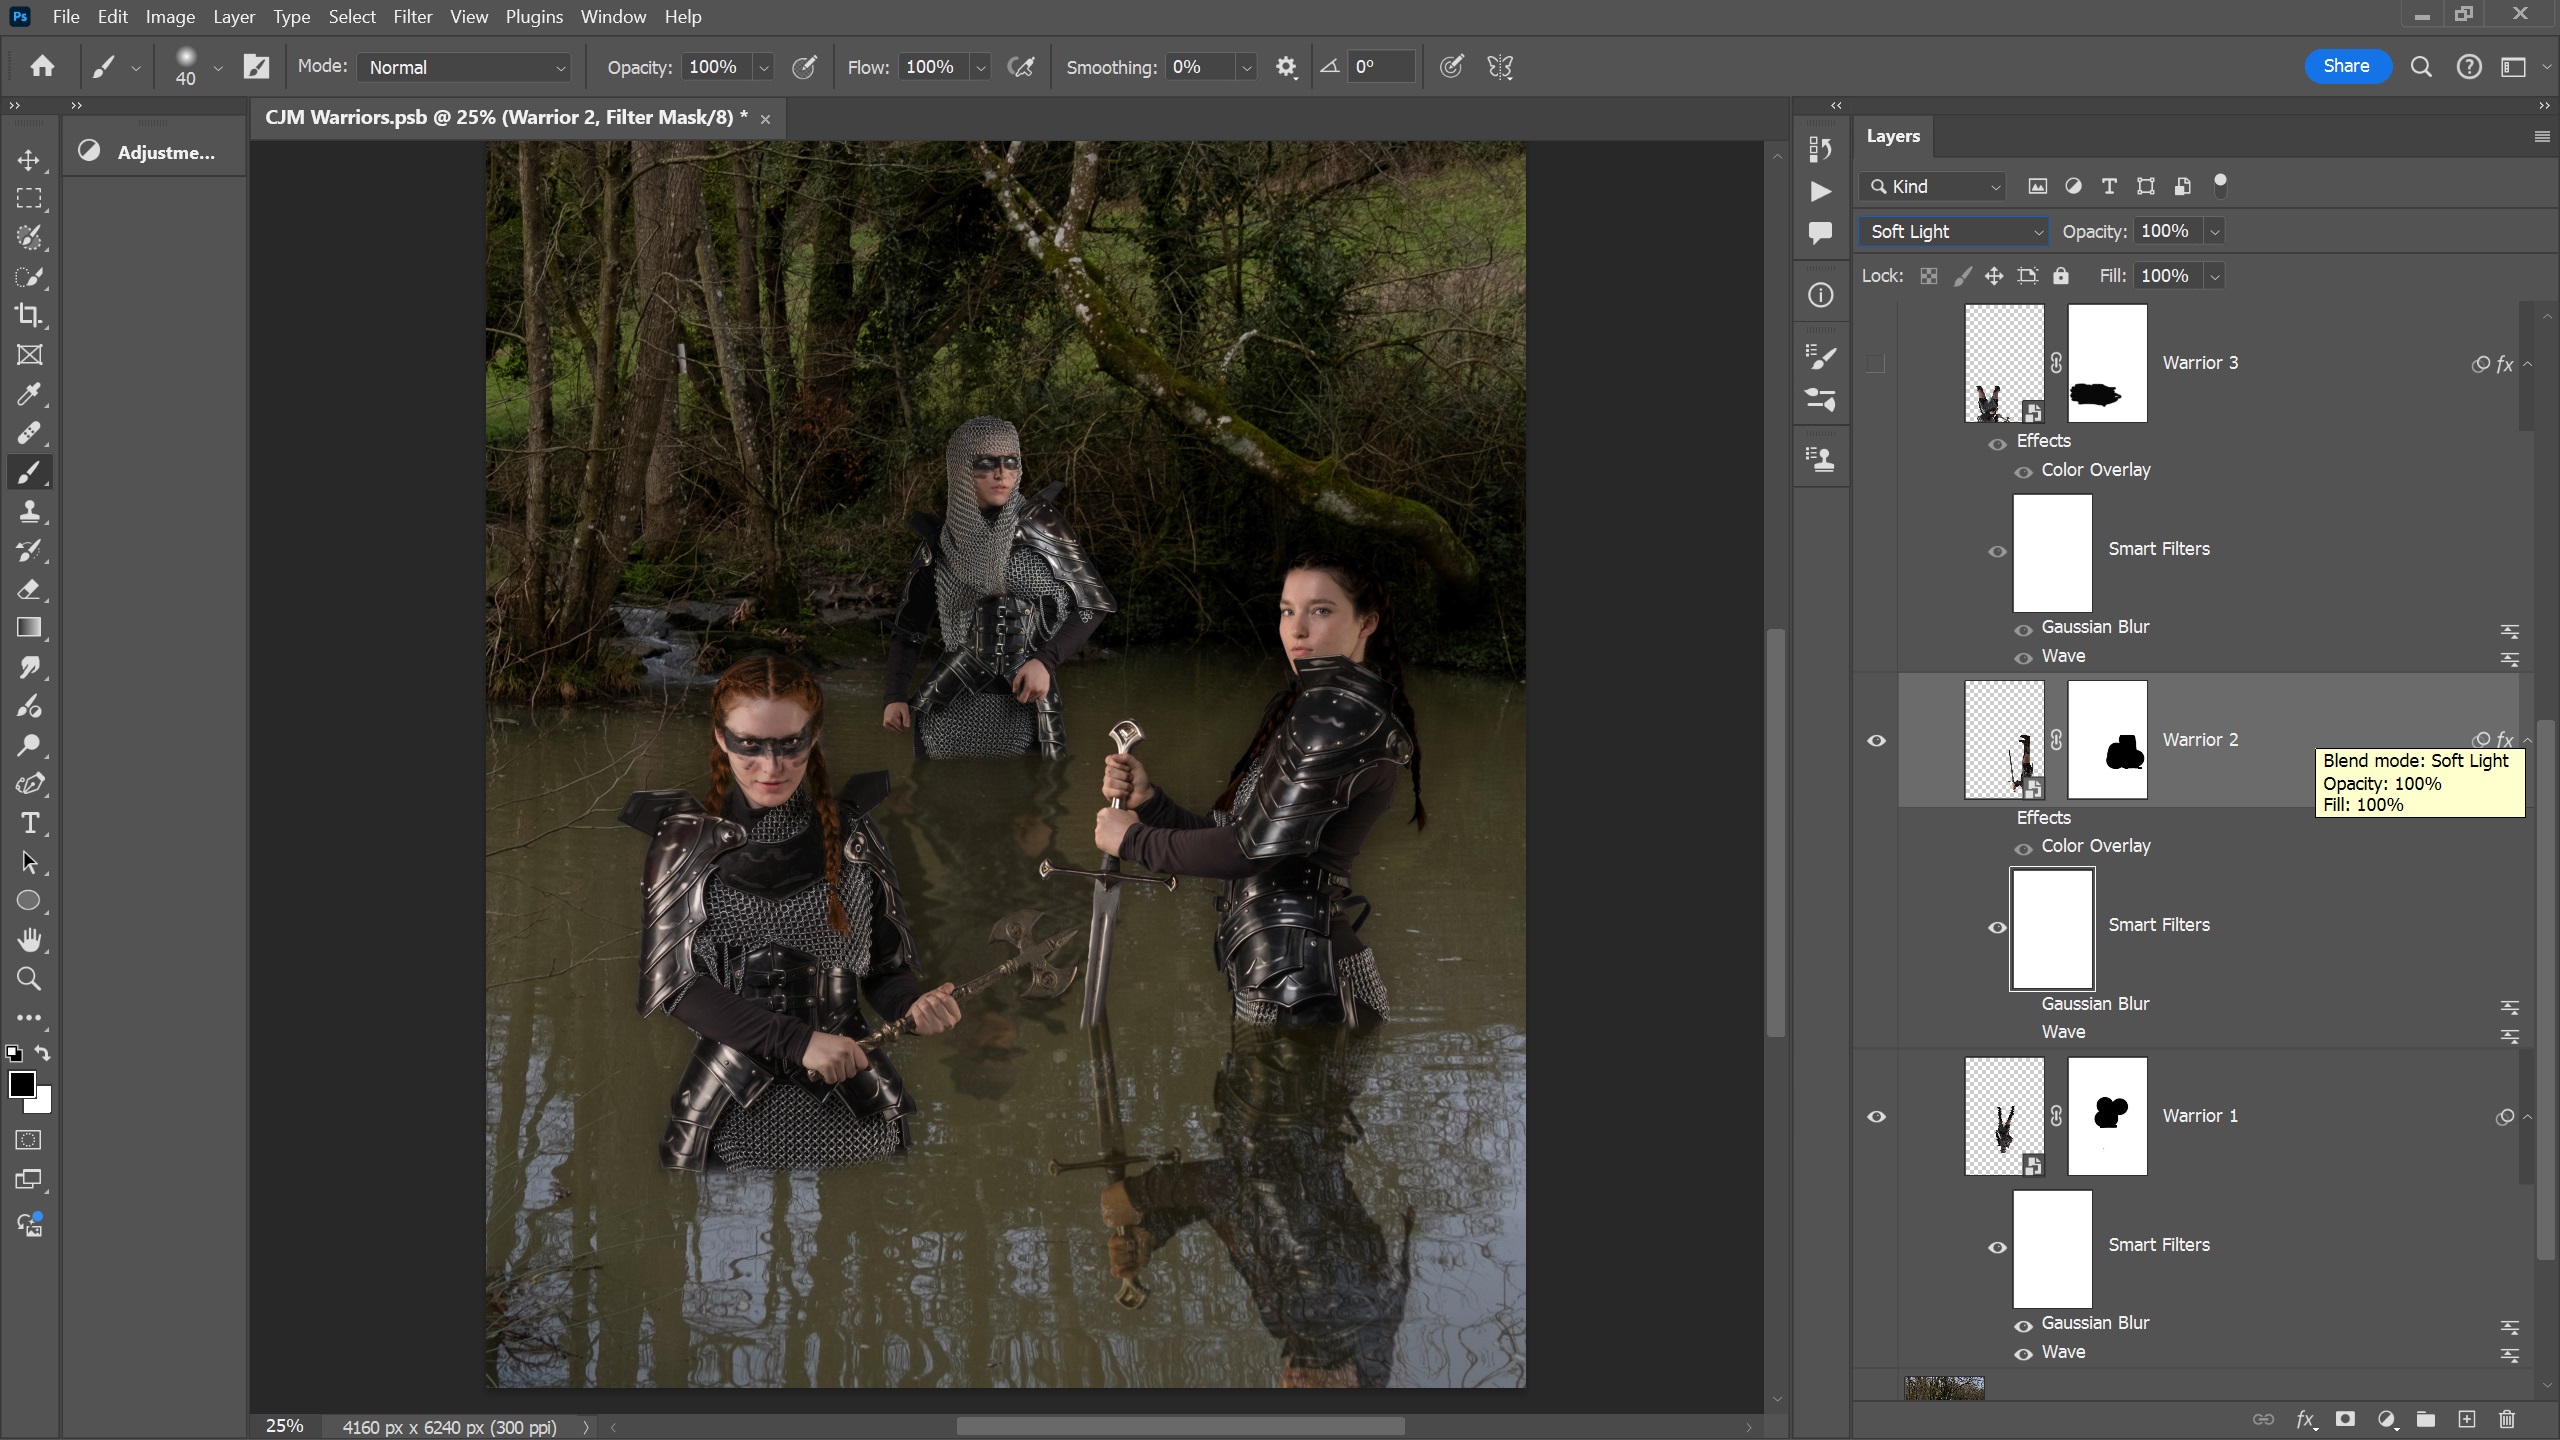Click the foreground color swatch
The image size is (2560, 1440).
pyautogui.click(x=21, y=1084)
